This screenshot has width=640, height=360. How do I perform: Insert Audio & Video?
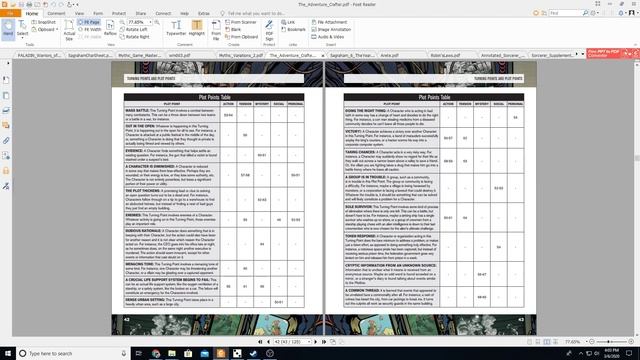pyautogui.click(x=328, y=37)
